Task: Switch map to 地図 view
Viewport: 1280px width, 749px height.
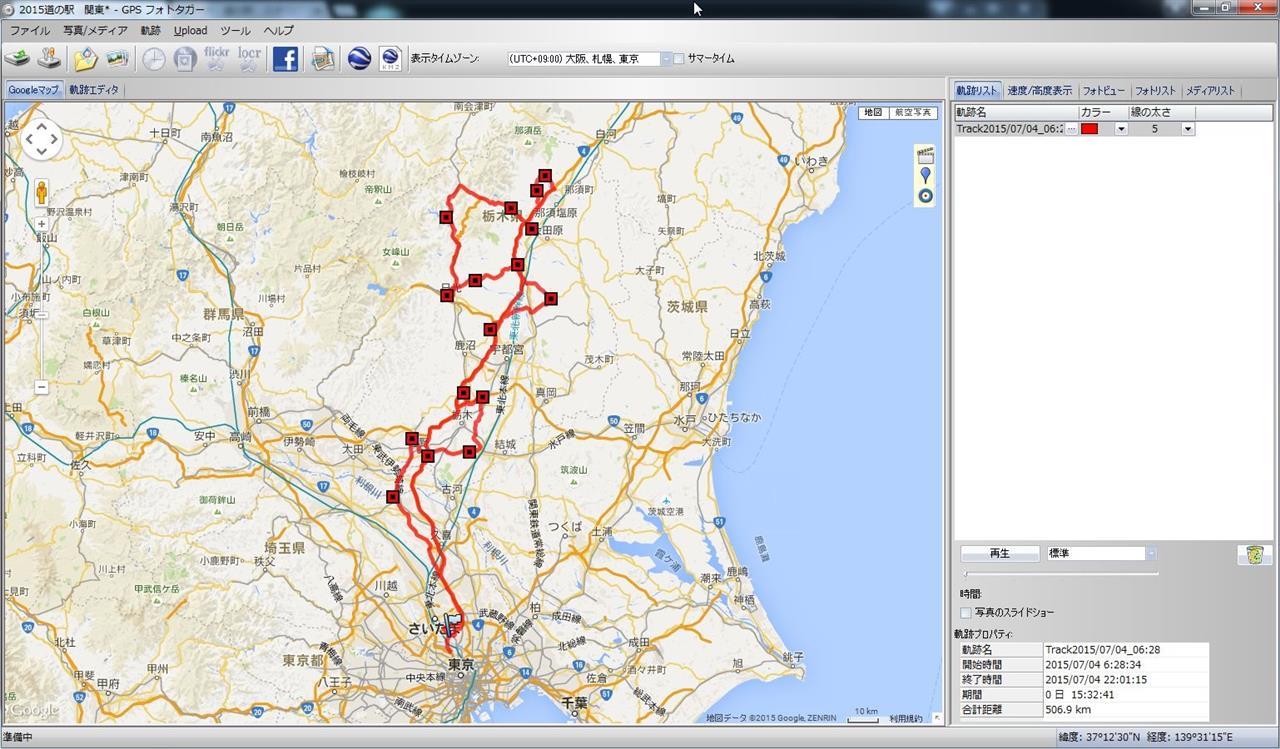Action: 873,112
